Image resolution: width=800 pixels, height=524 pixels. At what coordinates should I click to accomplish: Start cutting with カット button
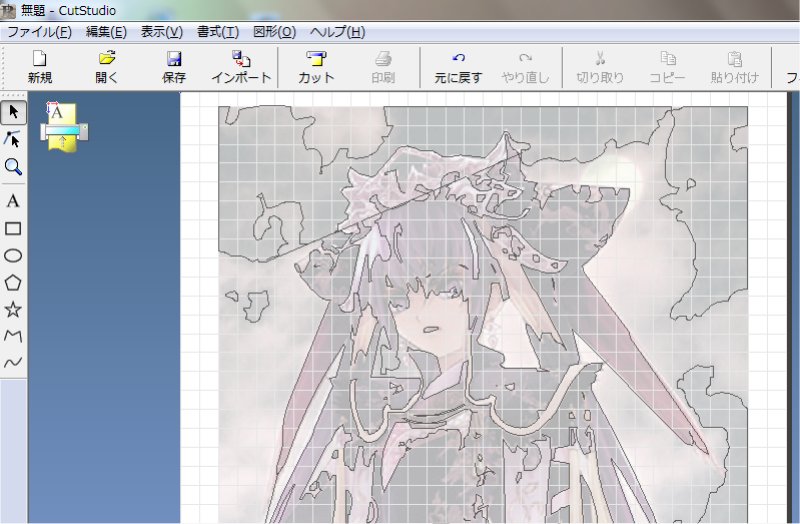pos(316,67)
